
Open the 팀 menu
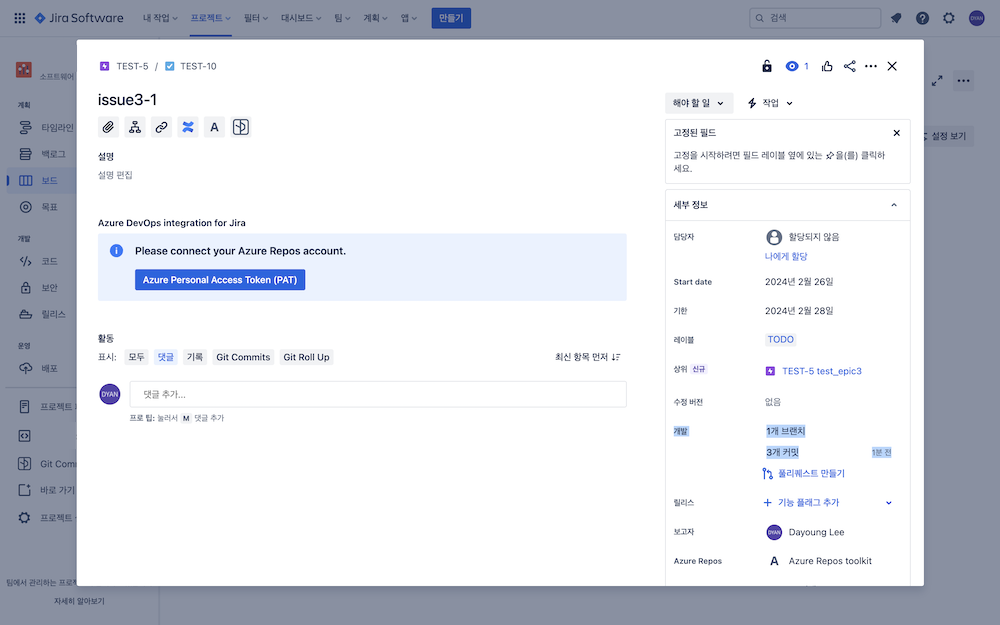click(342, 18)
